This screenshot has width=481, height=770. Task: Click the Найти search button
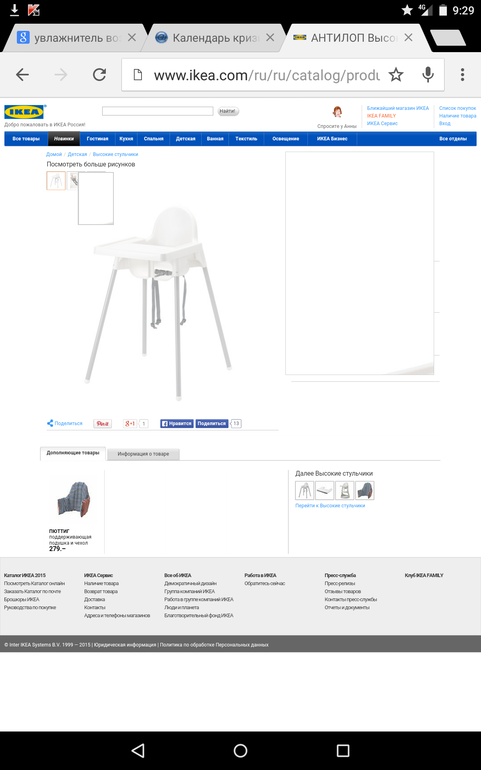click(x=228, y=111)
